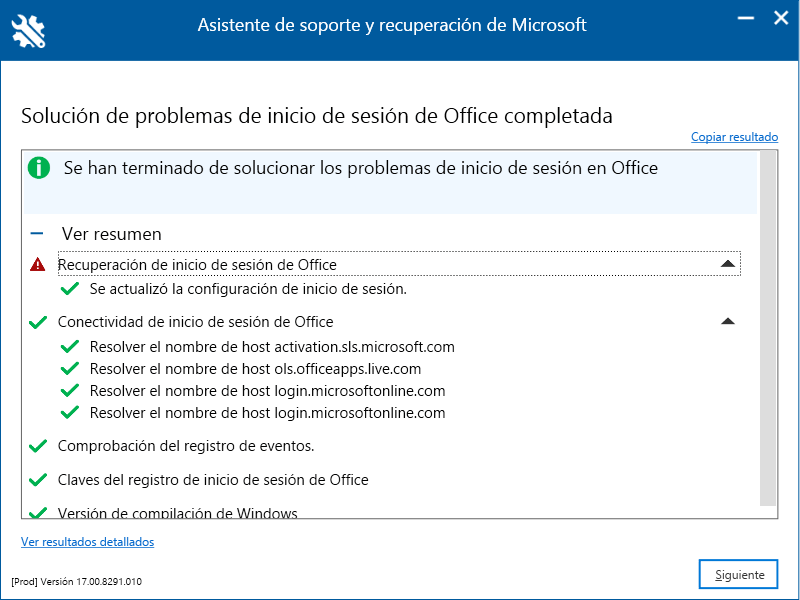Screen dimensions: 800x600
Task: Select 'Versión de compilación de Windows' item
Action: coord(178,513)
